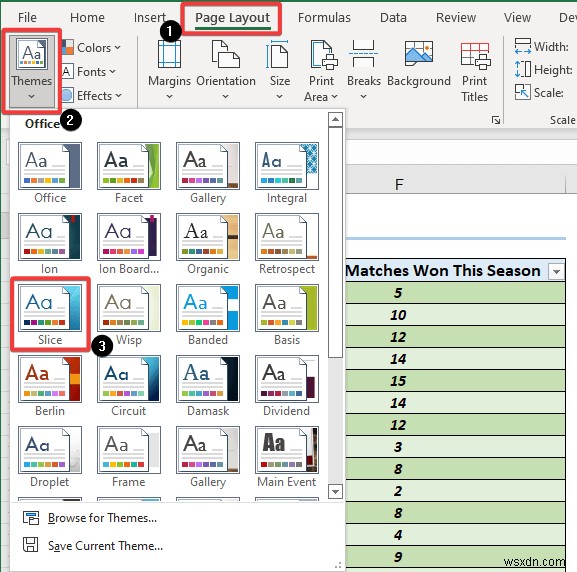
Task: Apply the Damask theme
Action: (208, 386)
